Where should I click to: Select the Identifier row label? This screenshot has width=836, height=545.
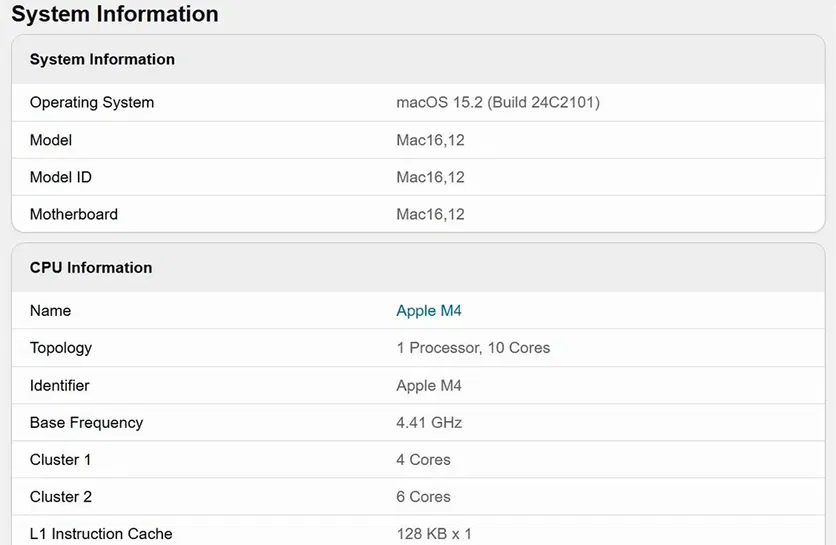pos(60,386)
